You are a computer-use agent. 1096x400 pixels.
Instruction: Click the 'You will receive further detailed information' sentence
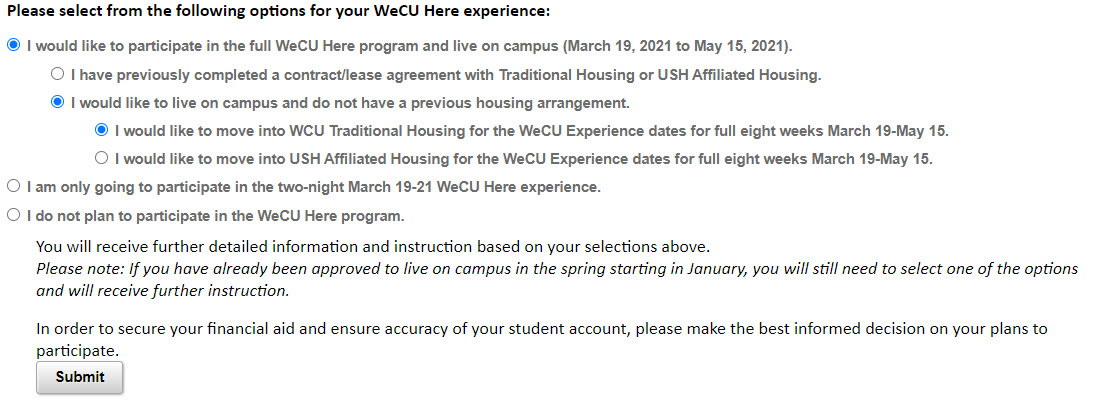tap(373, 246)
